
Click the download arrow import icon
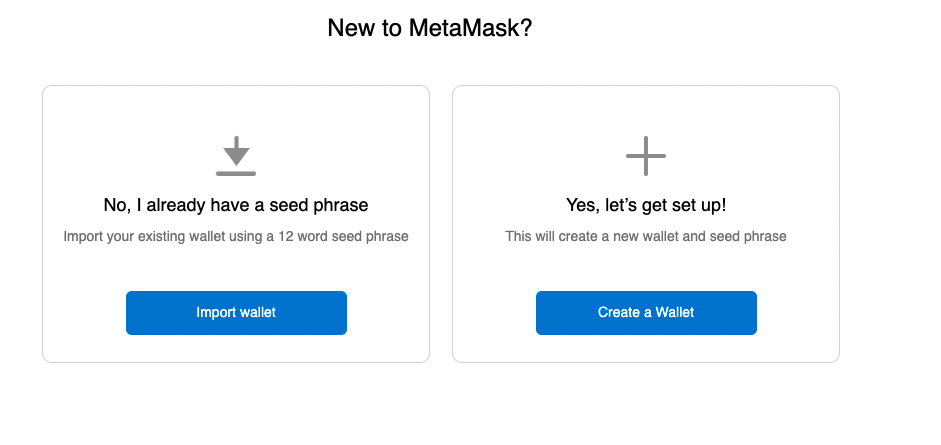point(236,150)
